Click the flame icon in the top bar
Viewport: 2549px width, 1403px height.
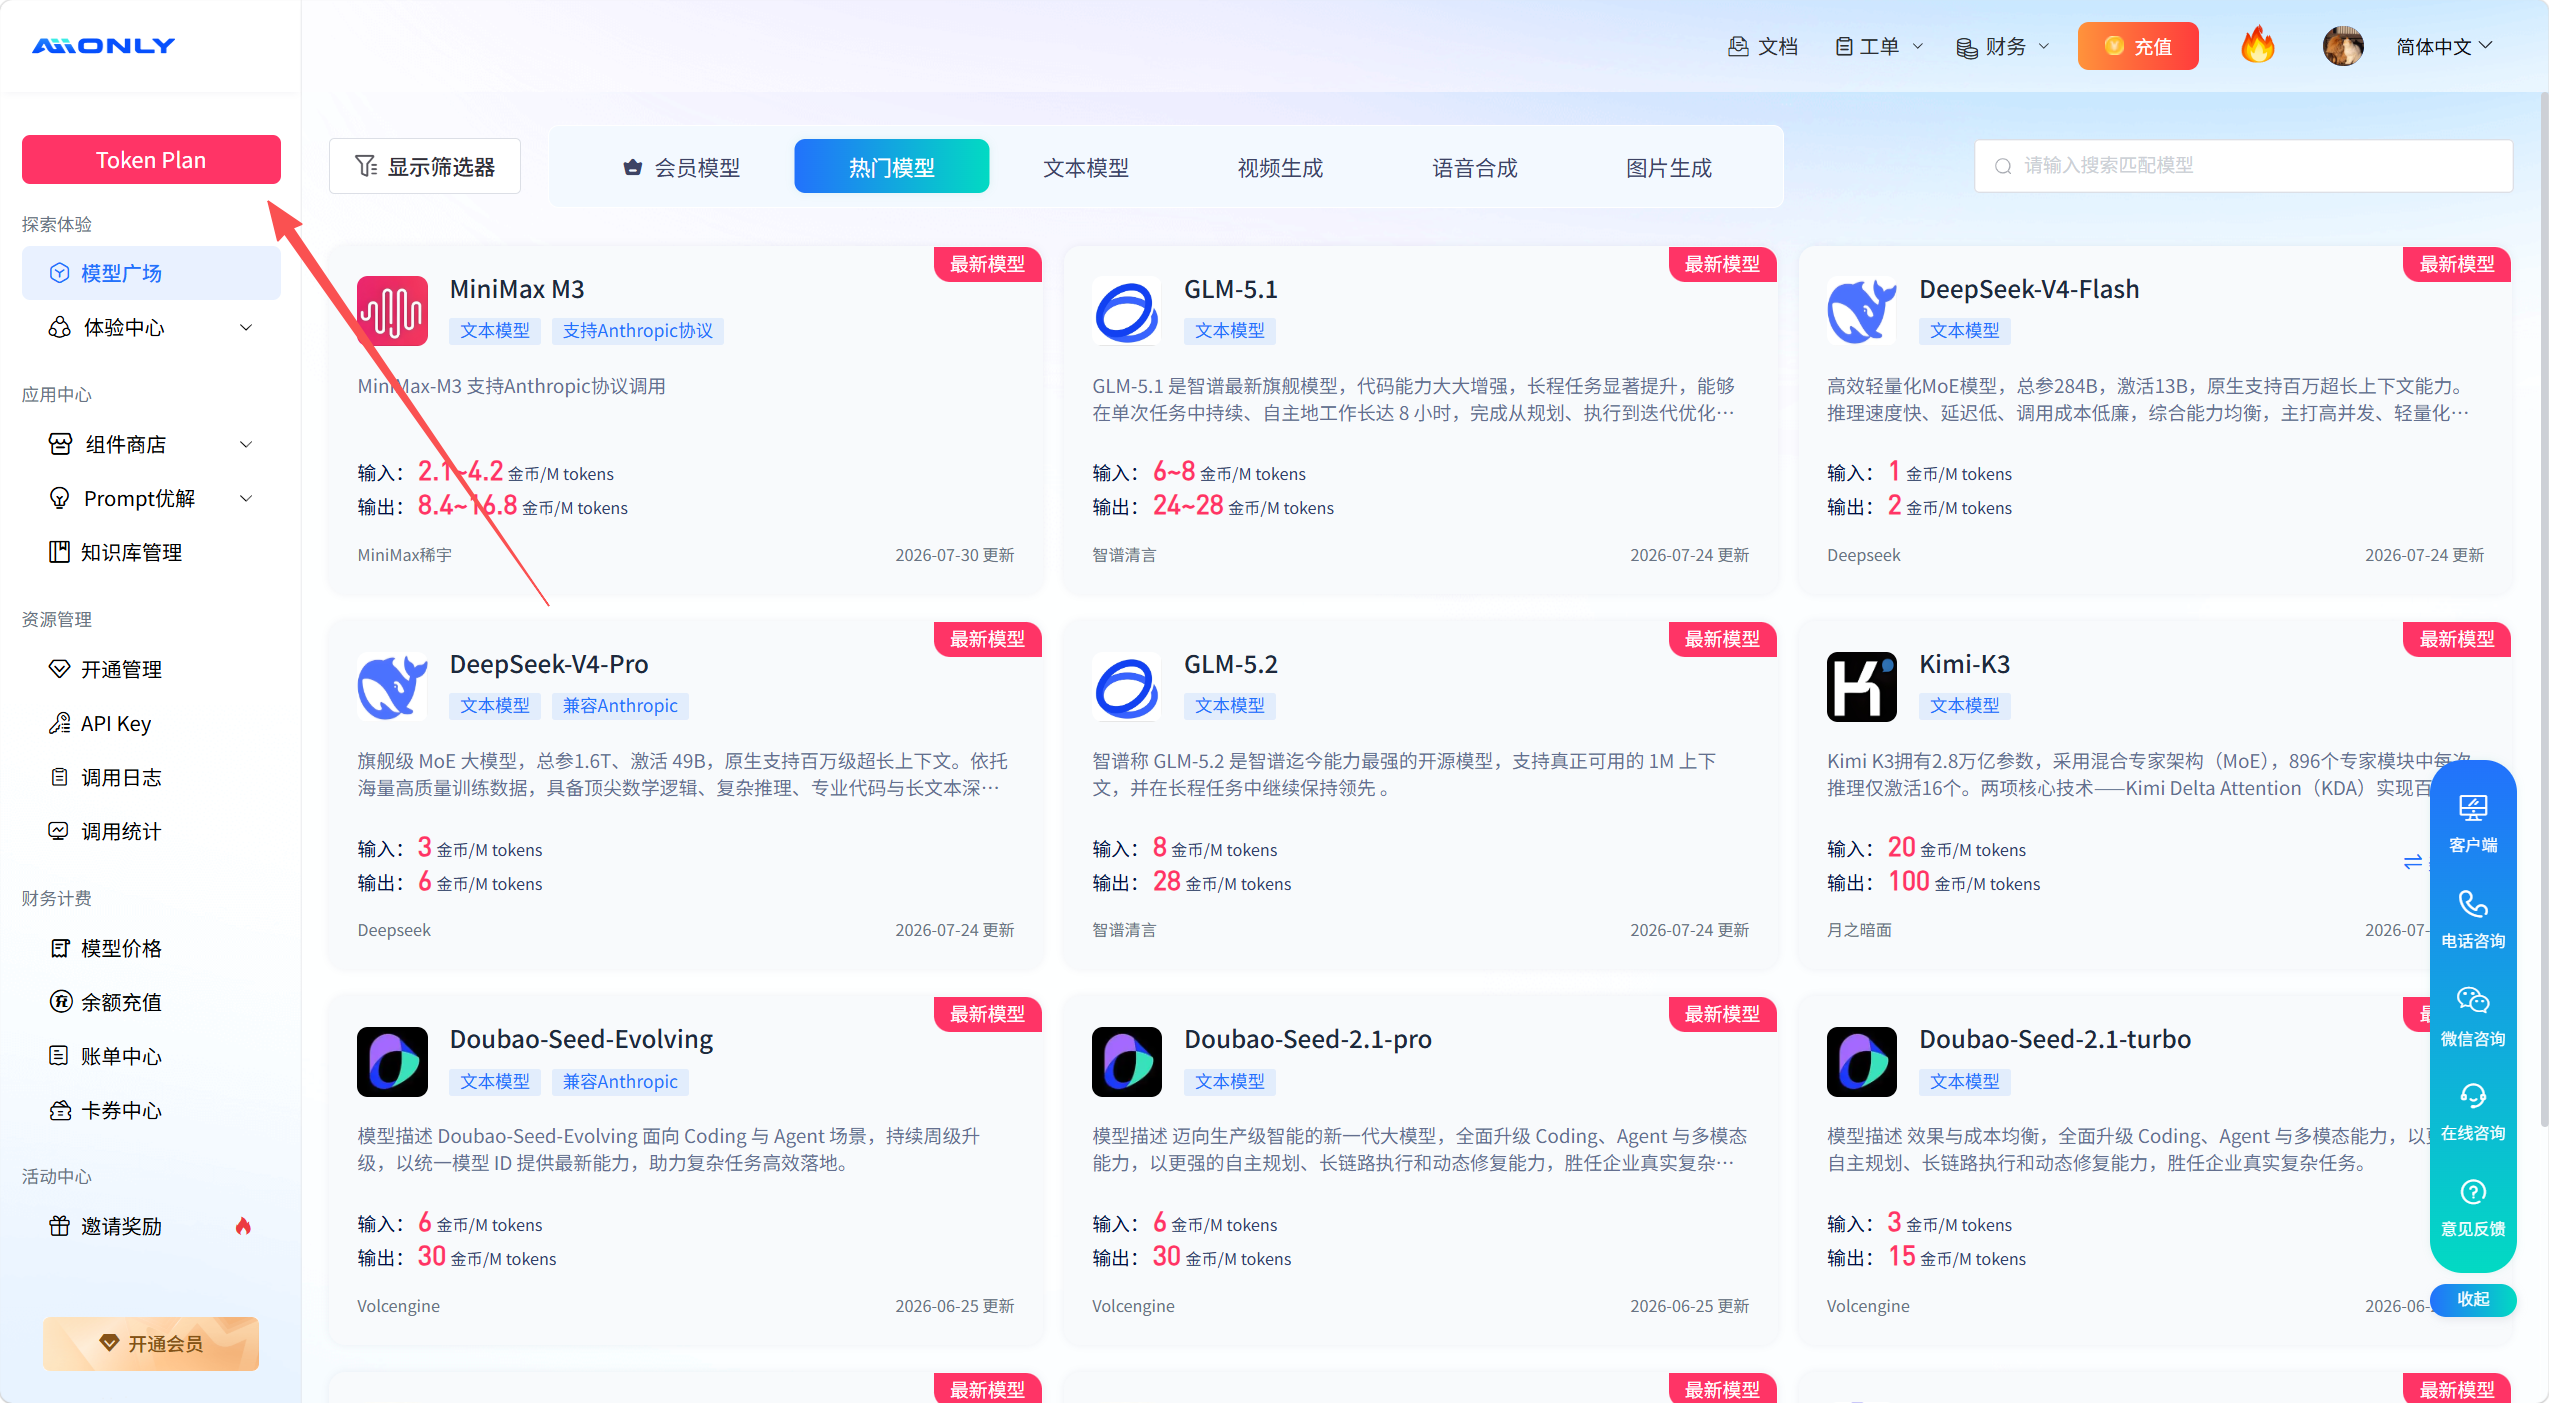point(2257,46)
